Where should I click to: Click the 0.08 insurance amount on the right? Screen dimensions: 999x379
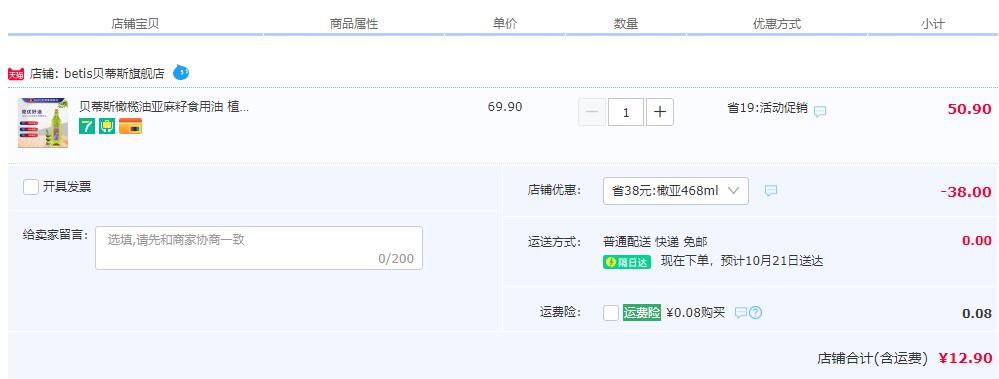tap(977, 313)
